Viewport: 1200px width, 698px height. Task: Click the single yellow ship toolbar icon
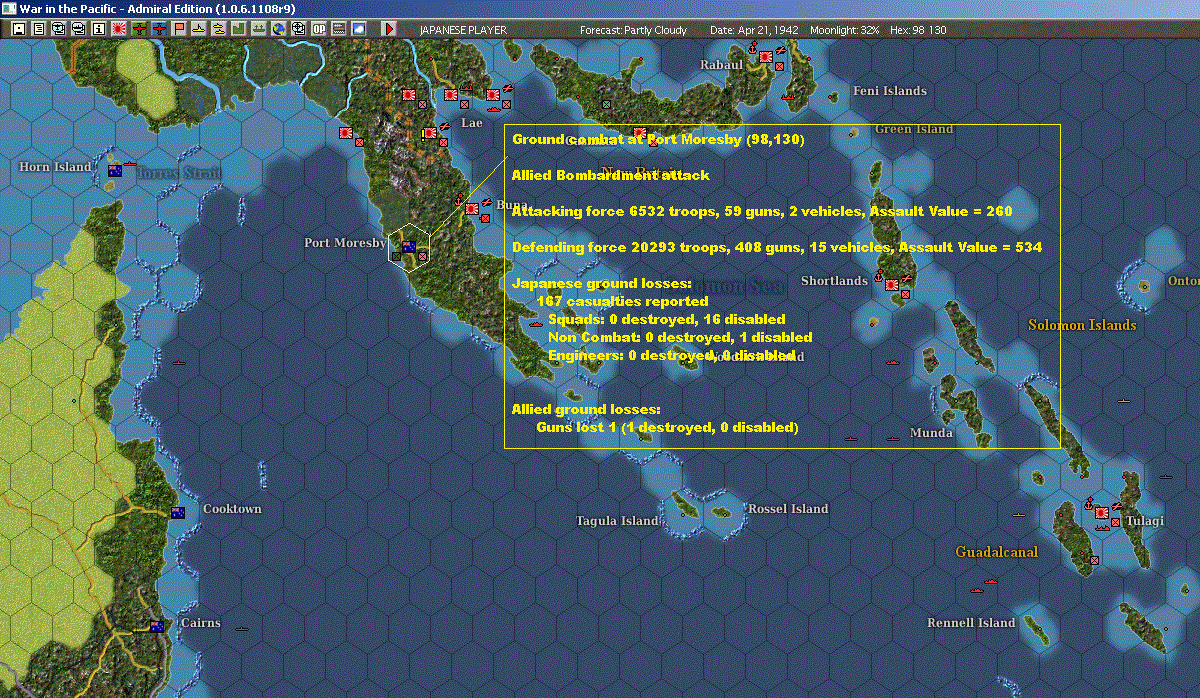199,29
